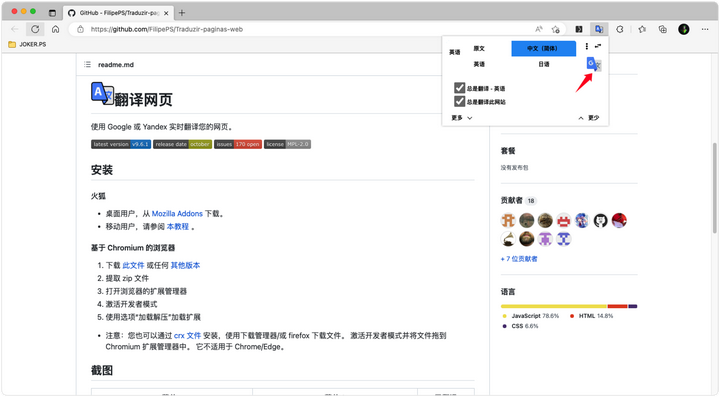Viewport: 720px width, 397px height.
Task: Click the release date october badge
Action: (182, 144)
